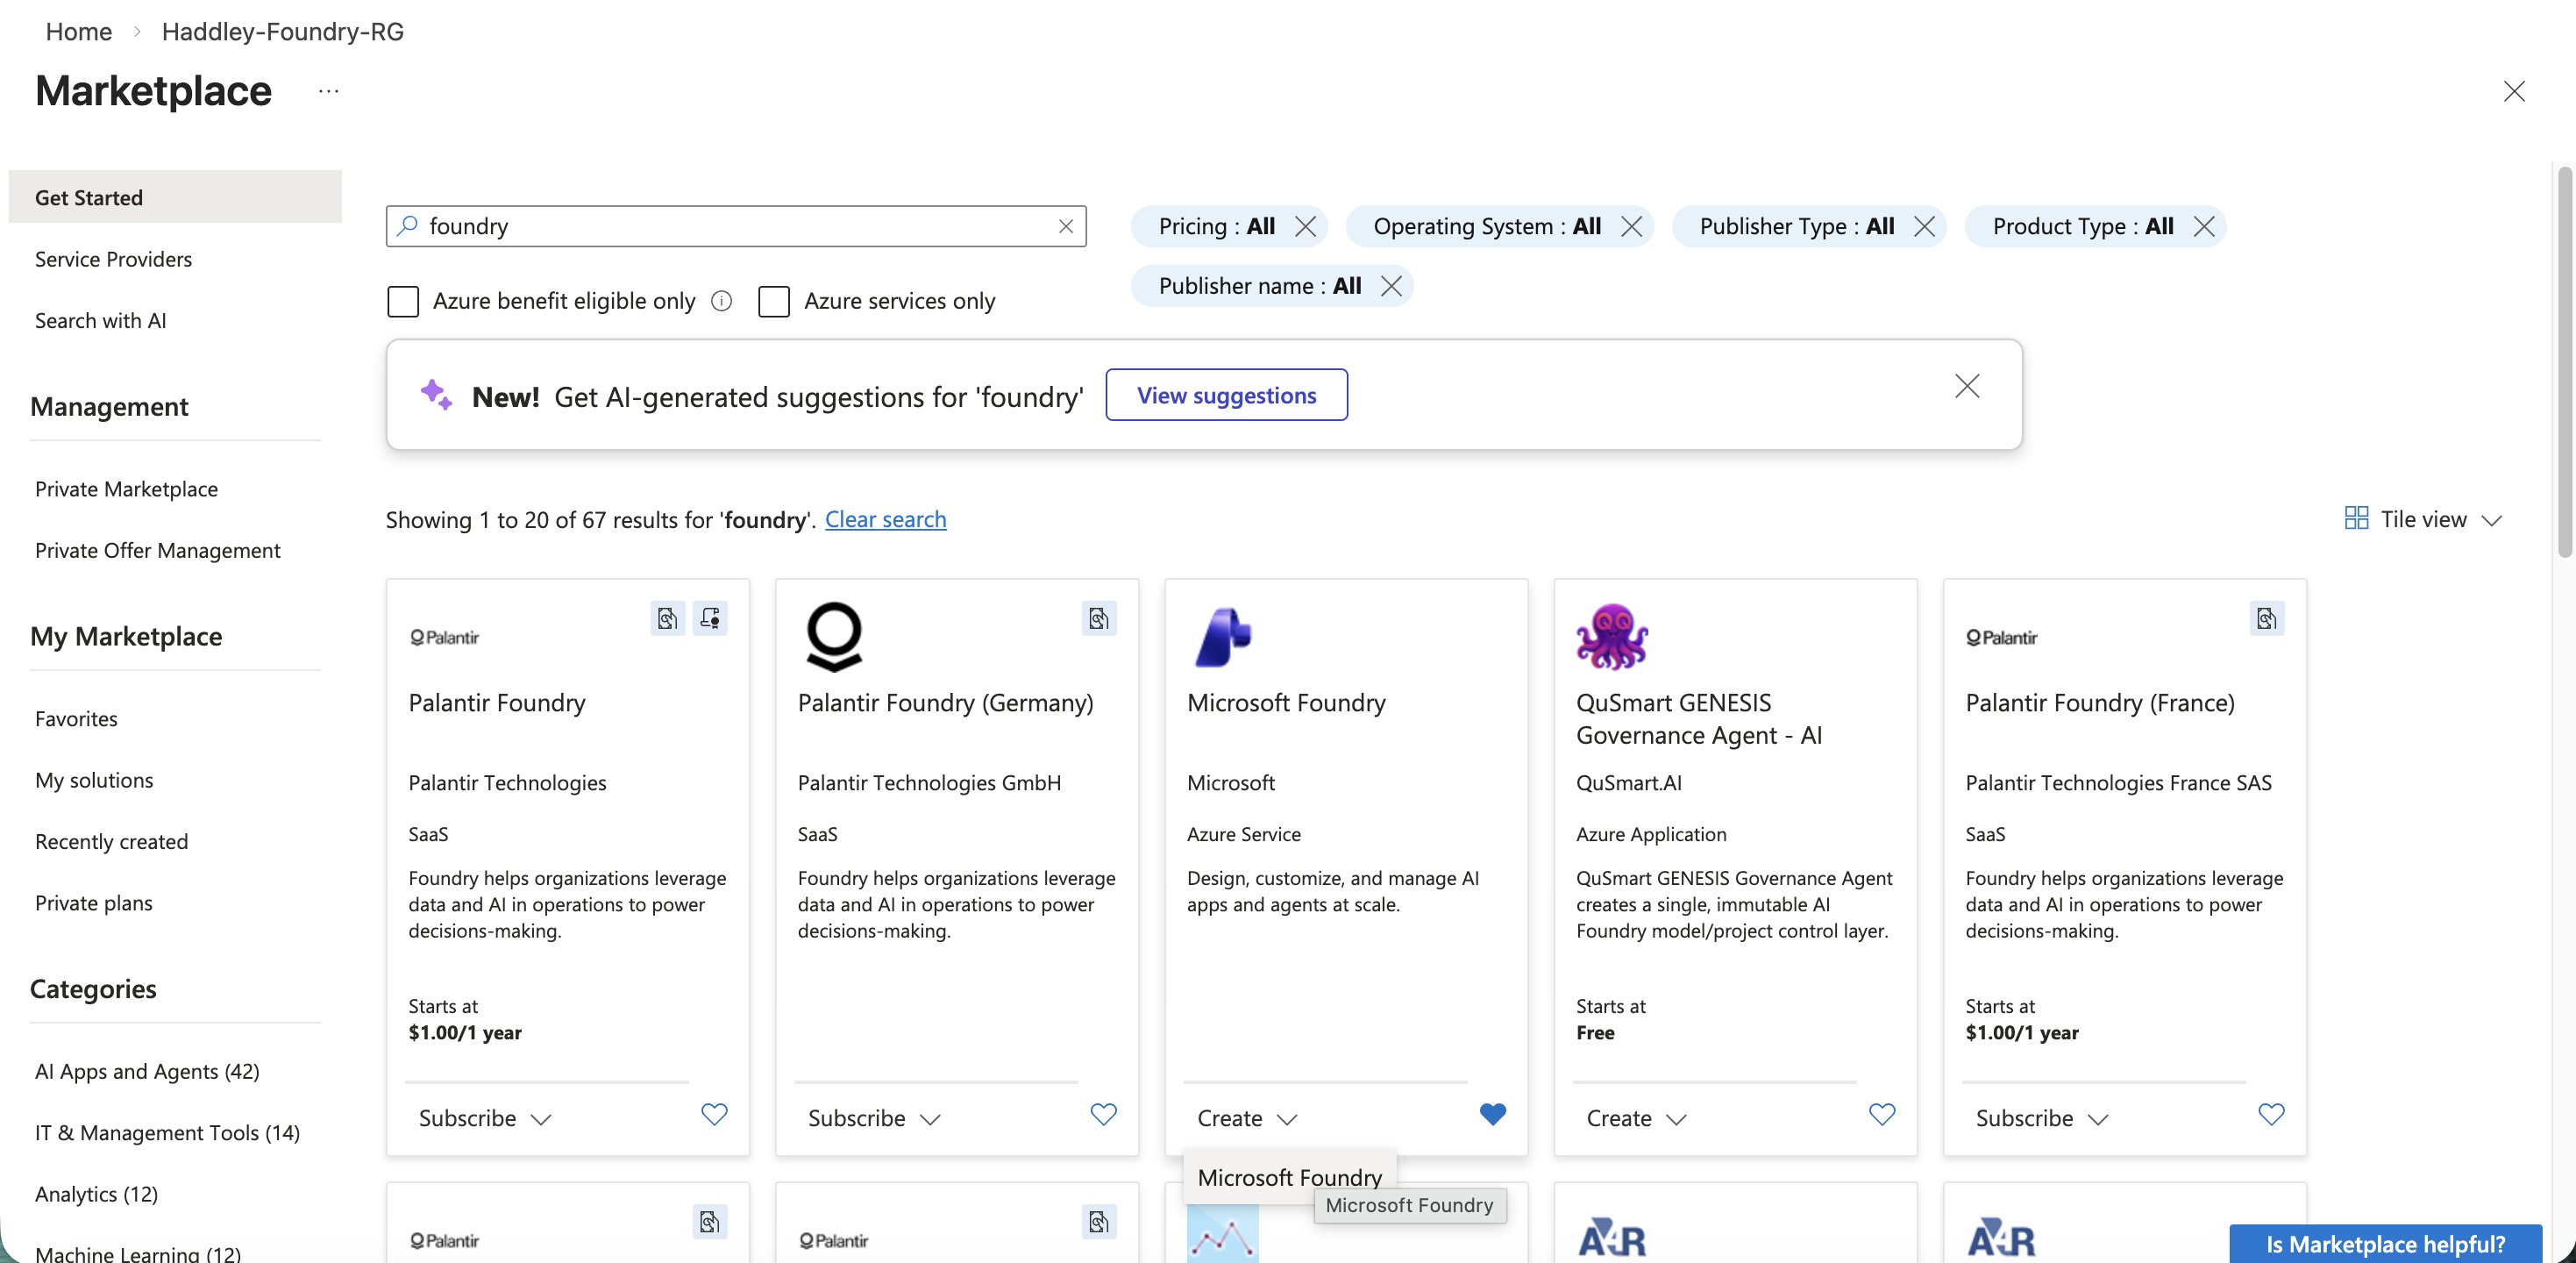Click the search magnifier icon in the search box
The image size is (2576, 1263).
(408, 226)
